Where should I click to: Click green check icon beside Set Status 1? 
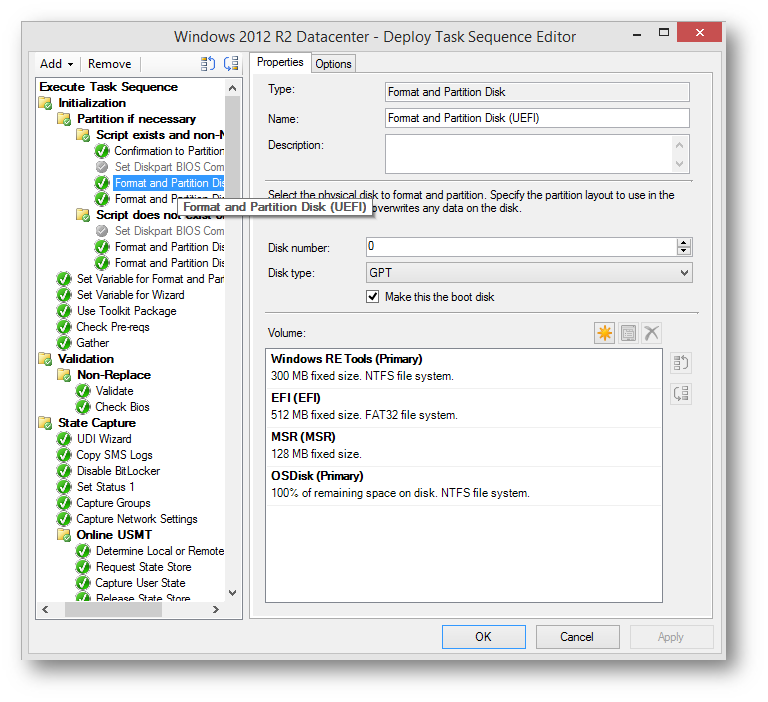[64, 487]
